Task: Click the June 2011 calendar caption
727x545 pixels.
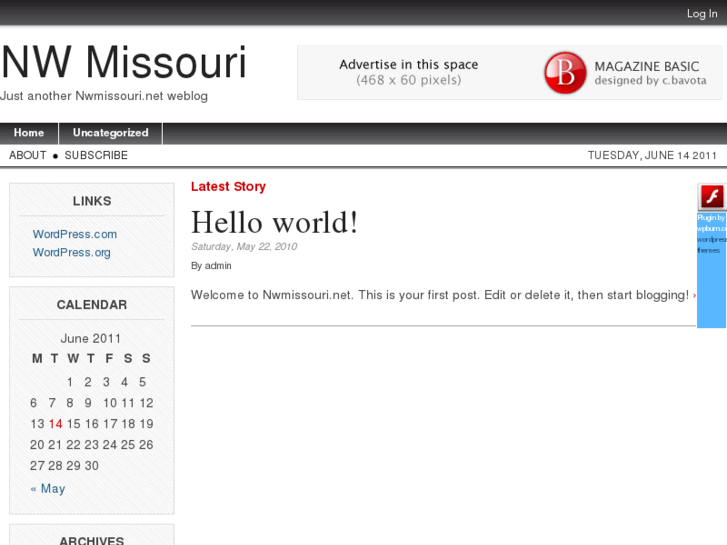Action: coord(90,339)
